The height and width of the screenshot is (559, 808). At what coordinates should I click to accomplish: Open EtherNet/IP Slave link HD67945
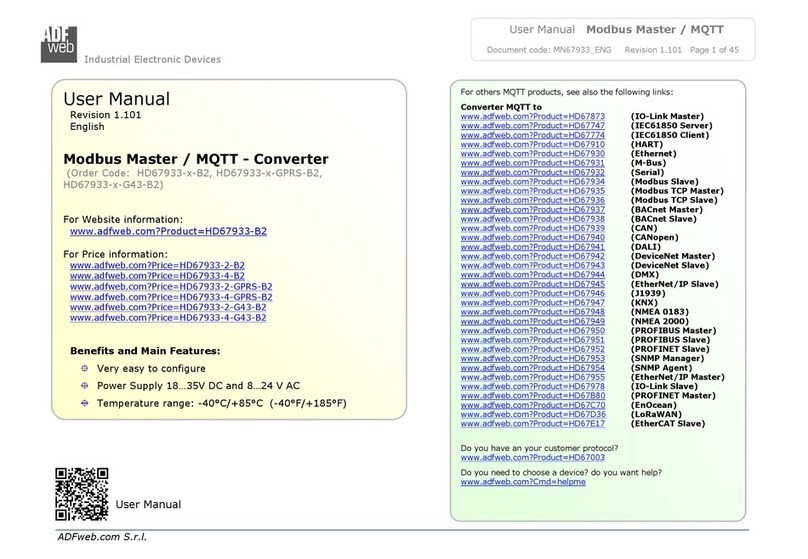(x=533, y=284)
